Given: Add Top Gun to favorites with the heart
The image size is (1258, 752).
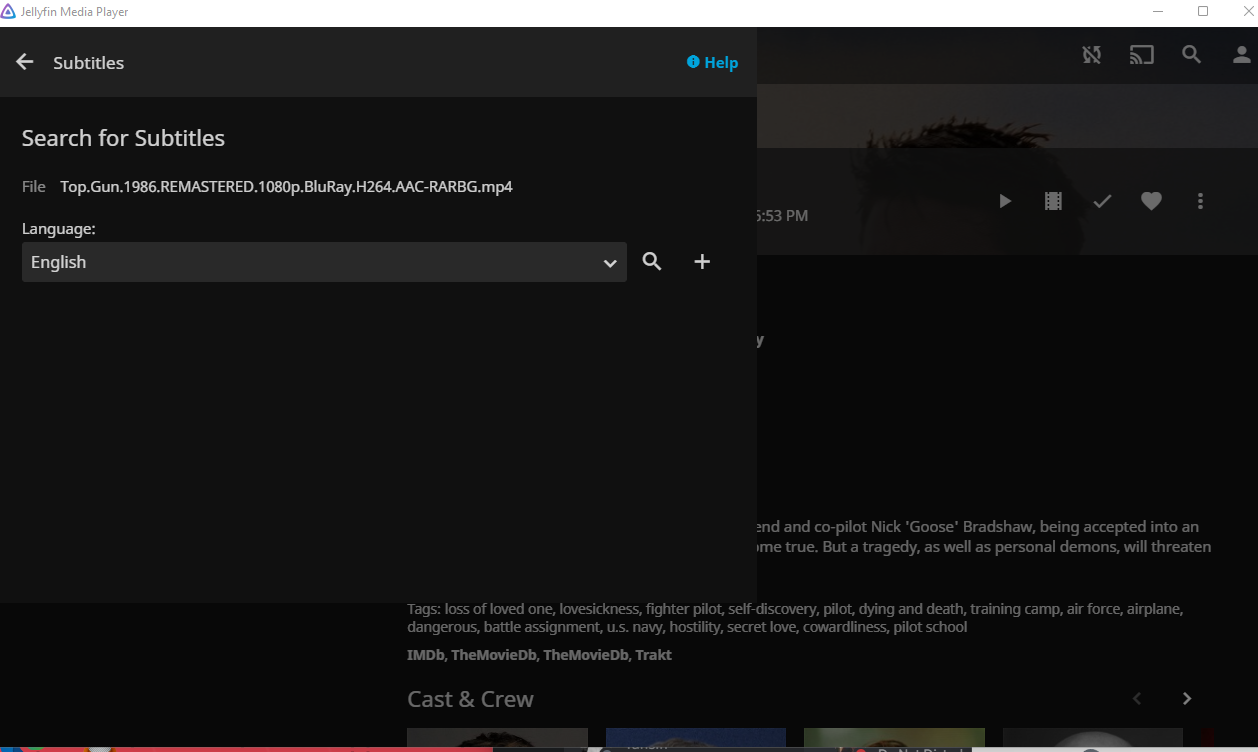Looking at the screenshot, I should 1151,200.
